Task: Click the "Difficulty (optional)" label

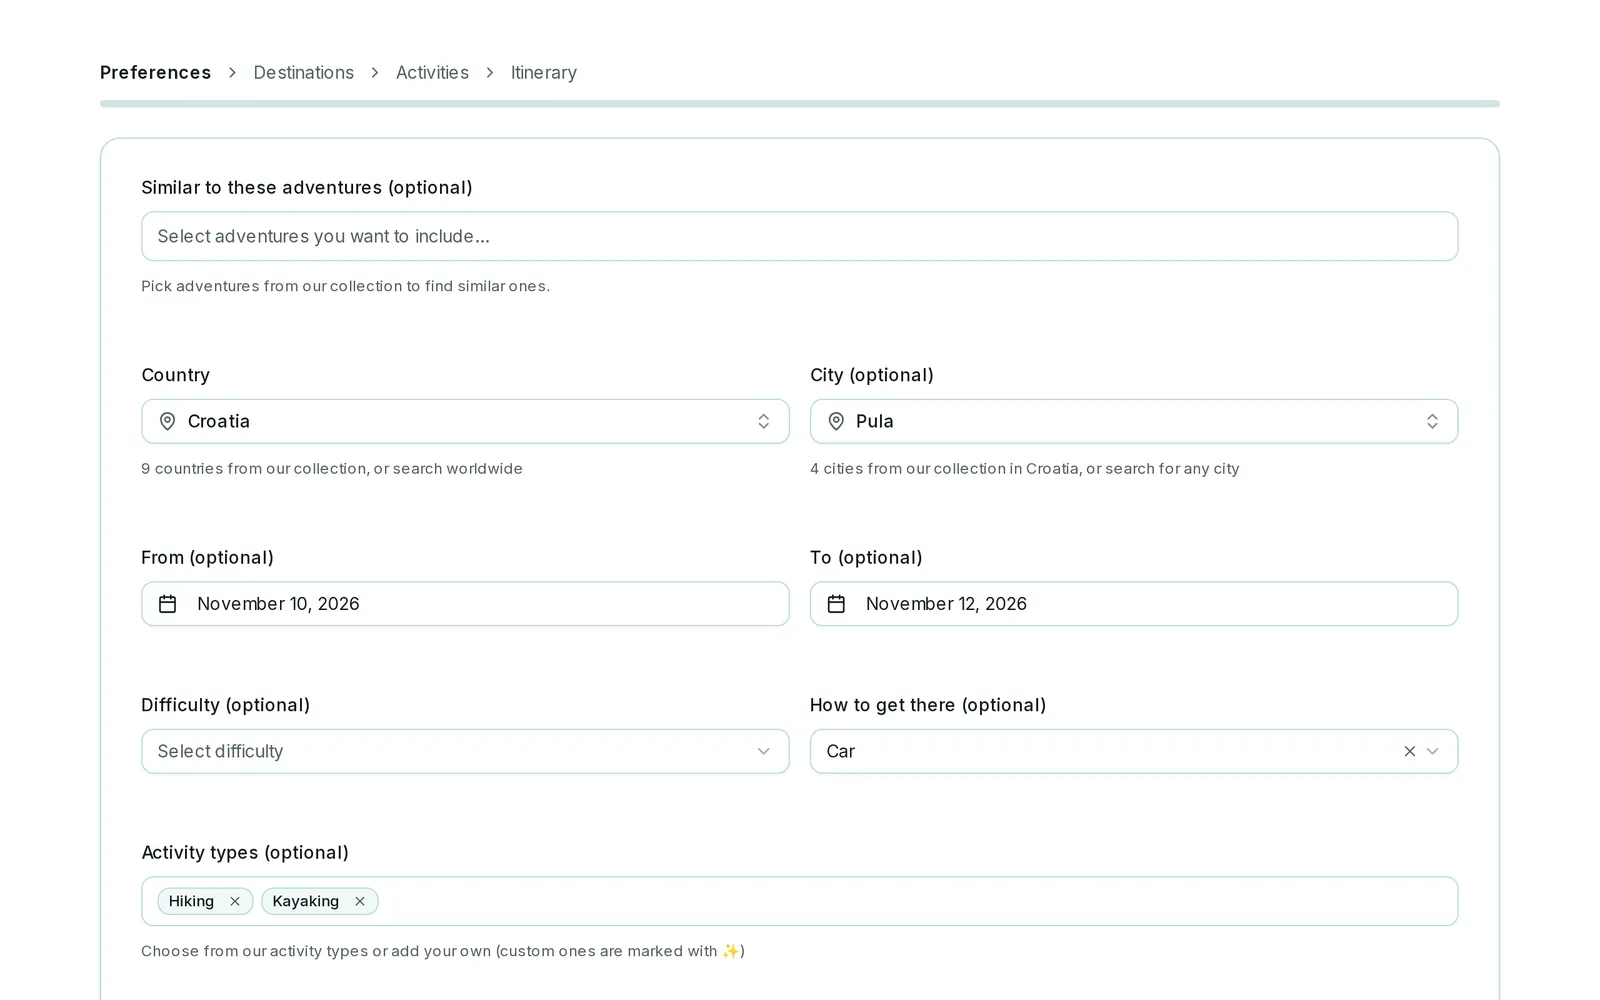Action: tap(226, 705)
